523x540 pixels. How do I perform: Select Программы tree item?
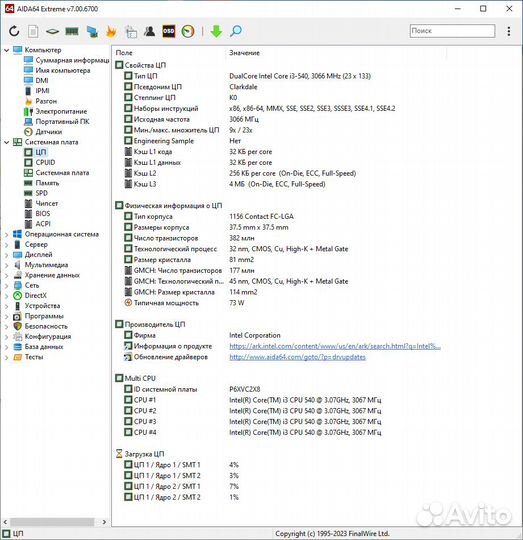(38, 316)
